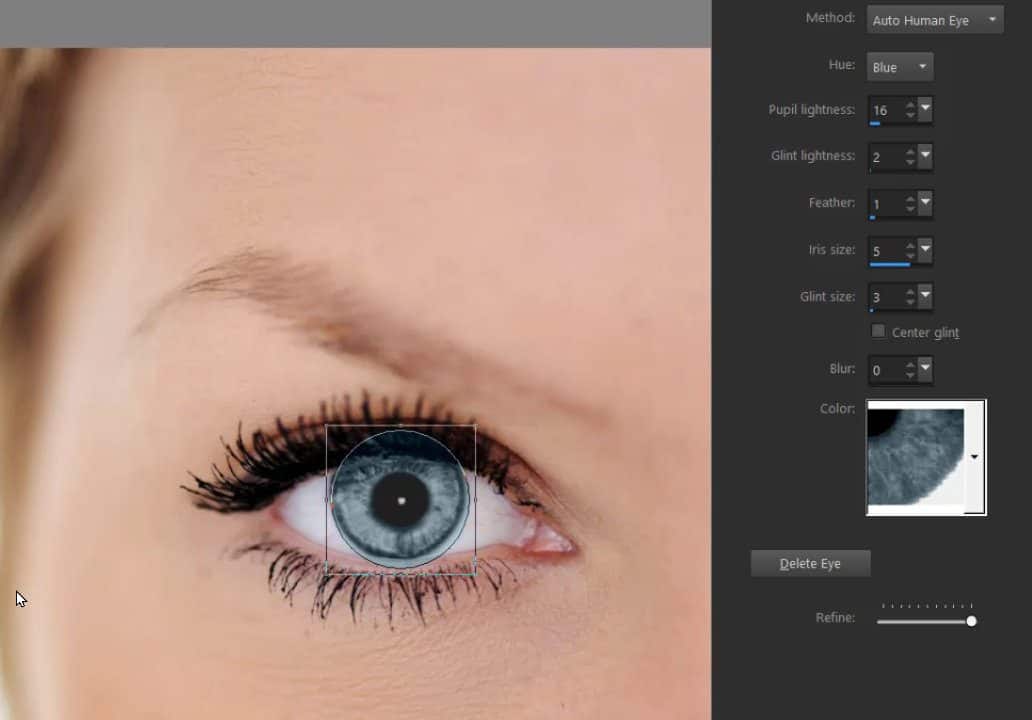
Task: Increase Pupil lightness with up arrow
Action: [x=908, y=105]
